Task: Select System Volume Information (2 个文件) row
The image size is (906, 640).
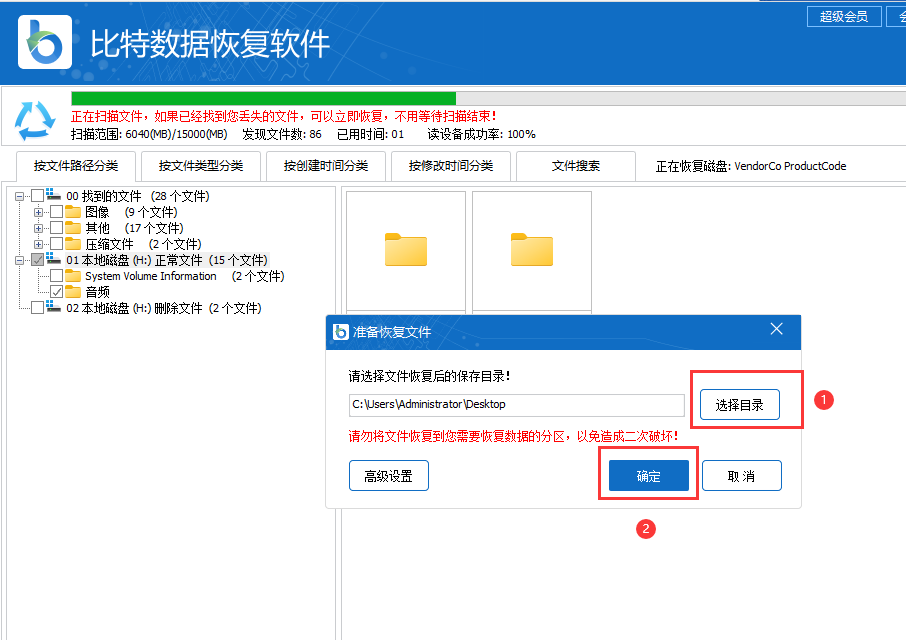Action: [184, 276]
